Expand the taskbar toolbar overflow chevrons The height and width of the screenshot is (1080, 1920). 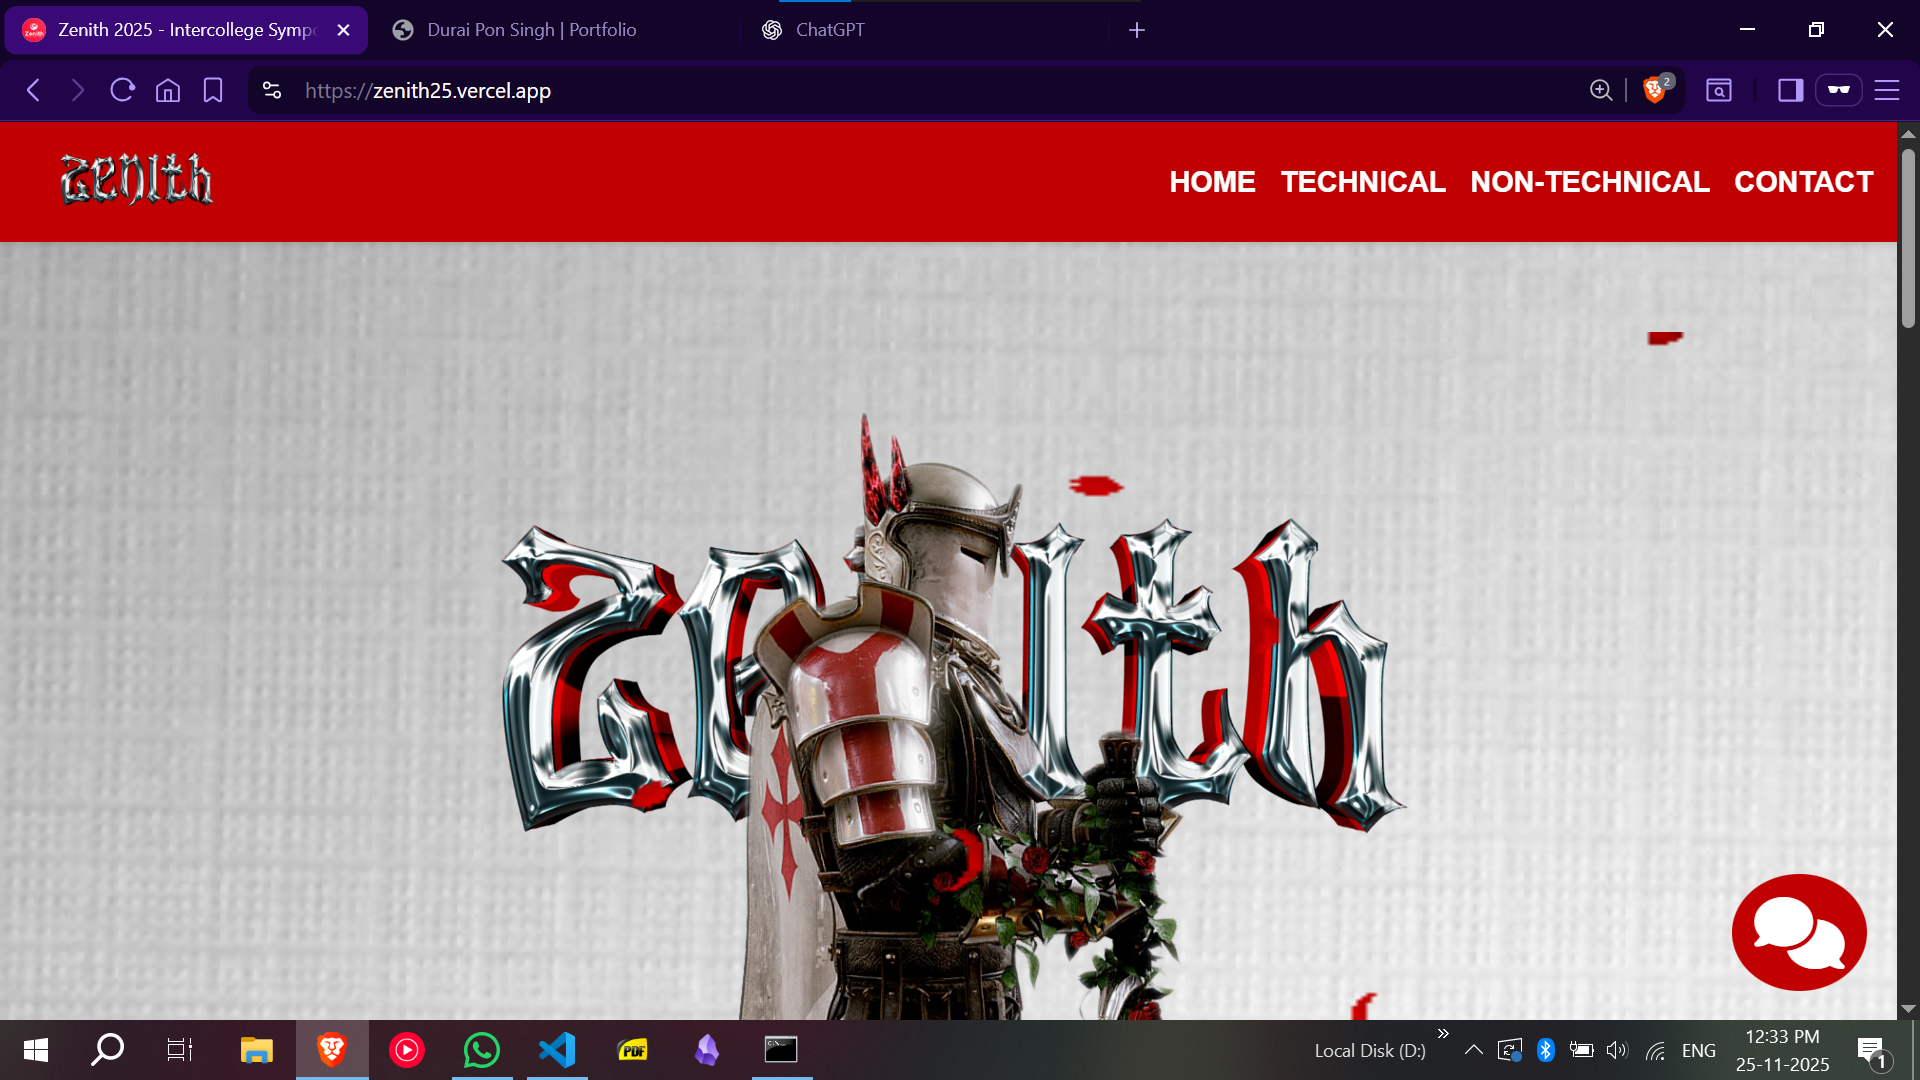pyautogui.click(x=1443, y=1033)
